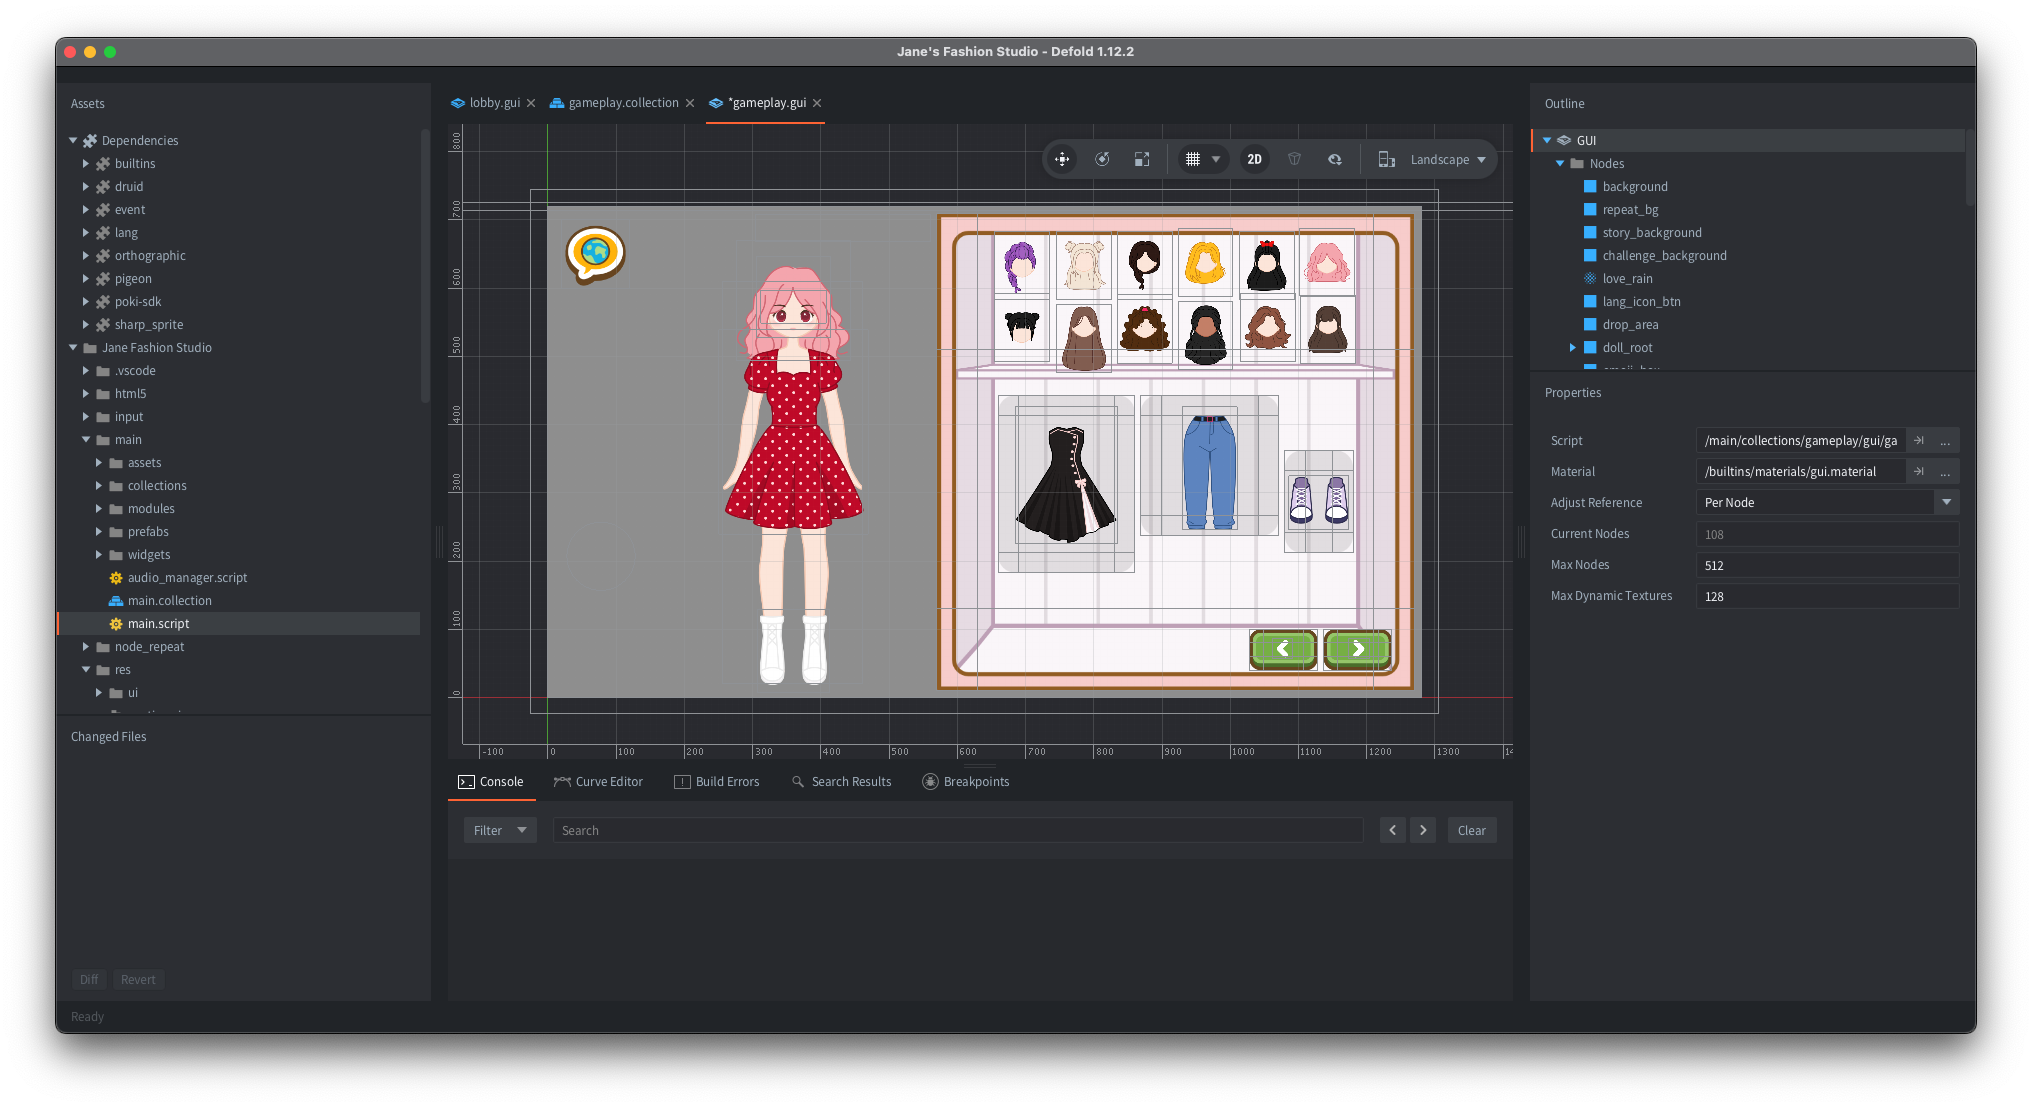Screen dimensions: 2032x1107
Task: Collapse the Jane Fashion Studio folder
Action: [71, 347]
